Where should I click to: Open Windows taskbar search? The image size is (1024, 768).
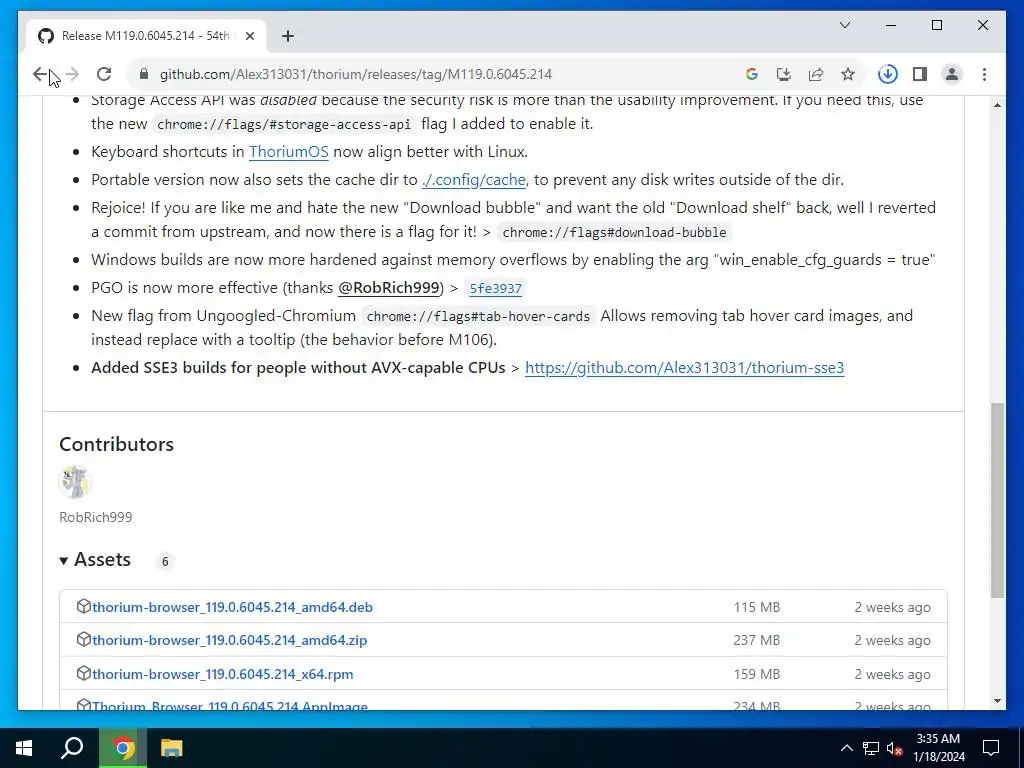pos(72,748)
